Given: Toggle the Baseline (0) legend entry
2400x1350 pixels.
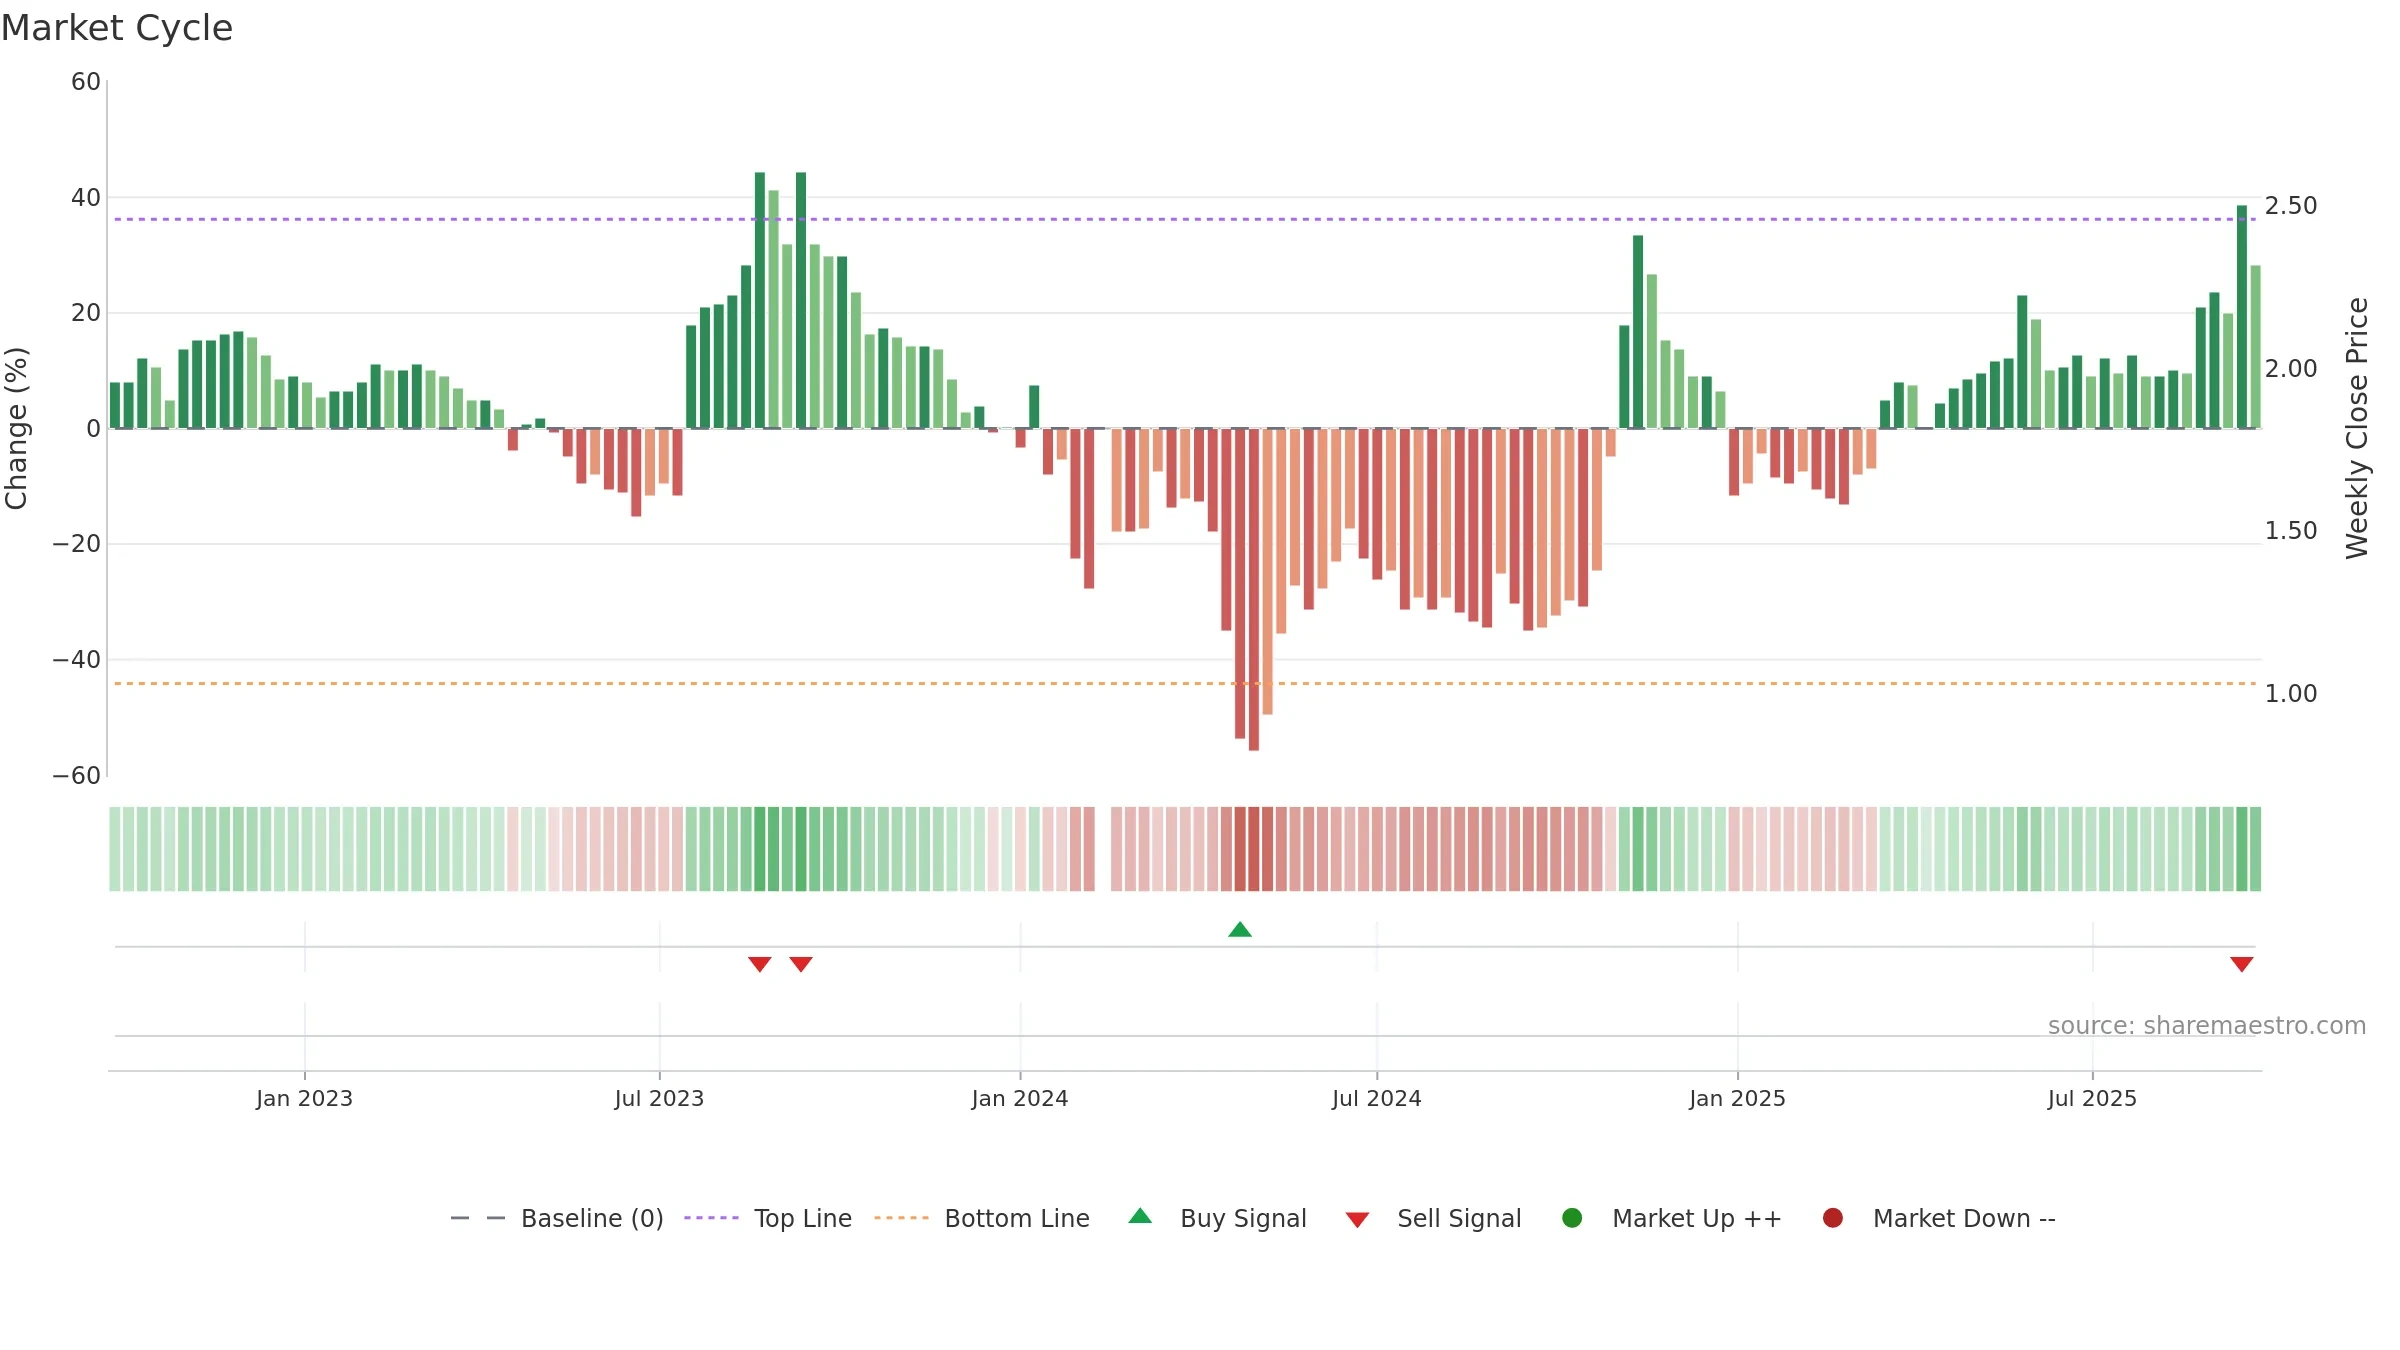Looking at the screenshot, I should tap(557, 1218).
